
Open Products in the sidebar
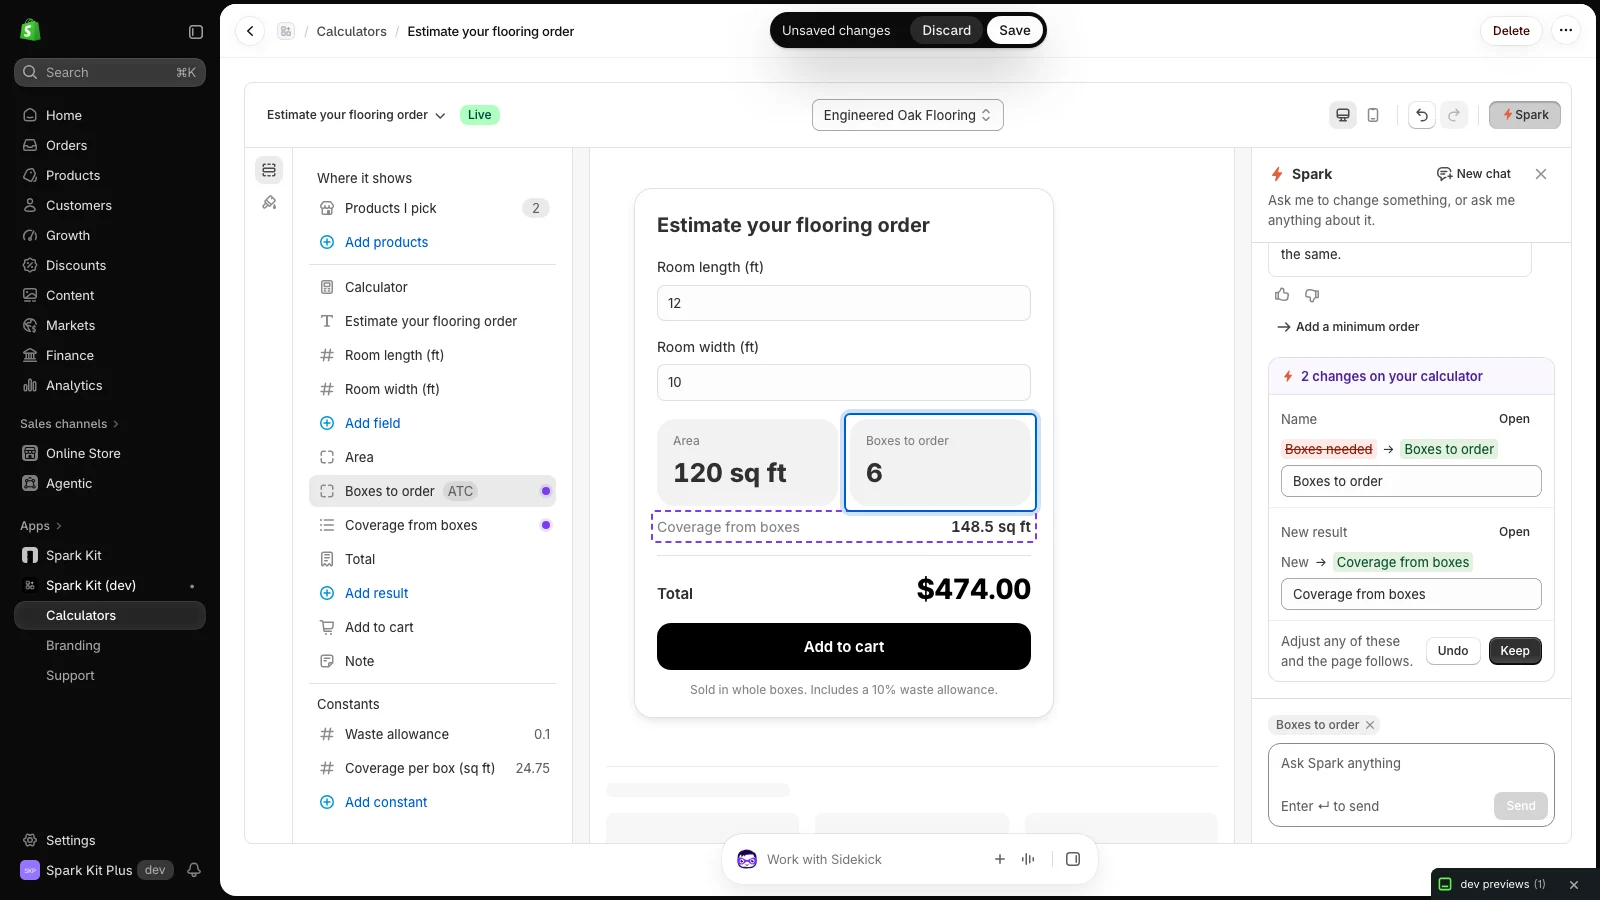coord(110,175)
